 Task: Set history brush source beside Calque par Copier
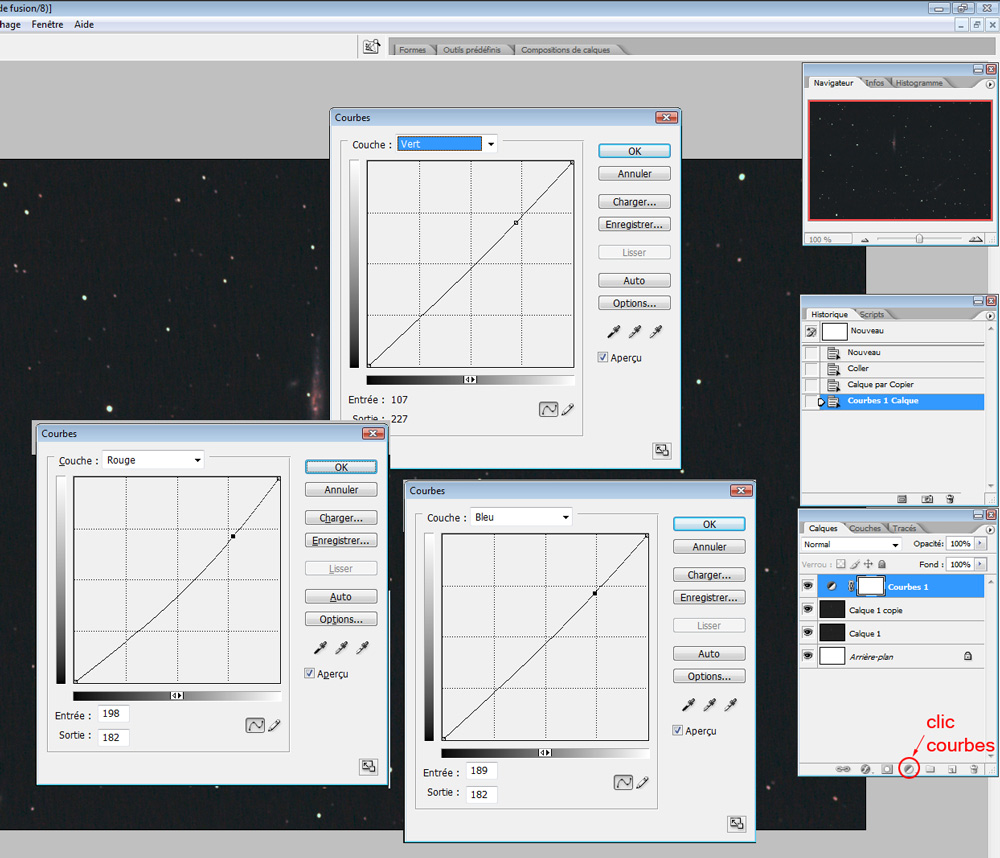coord(811,385)
